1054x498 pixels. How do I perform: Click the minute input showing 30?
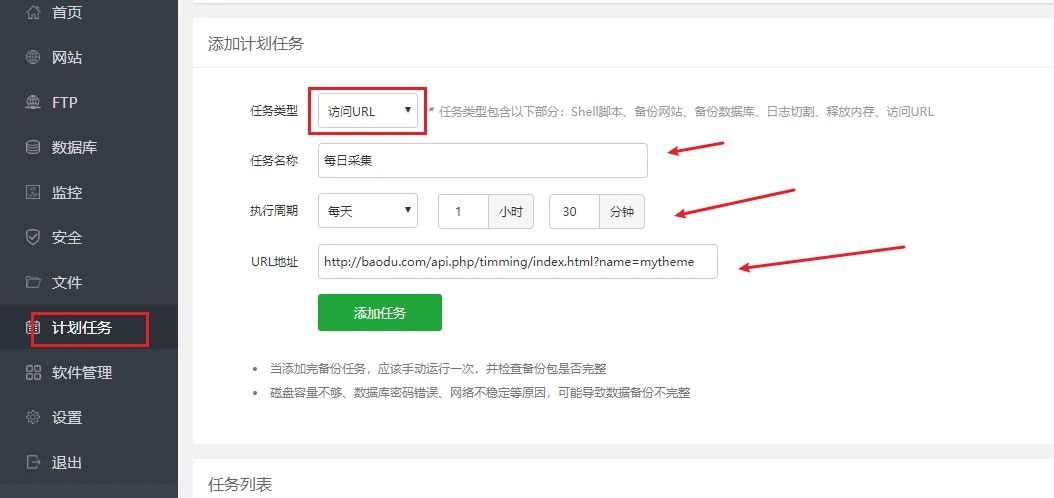(574, 211)
